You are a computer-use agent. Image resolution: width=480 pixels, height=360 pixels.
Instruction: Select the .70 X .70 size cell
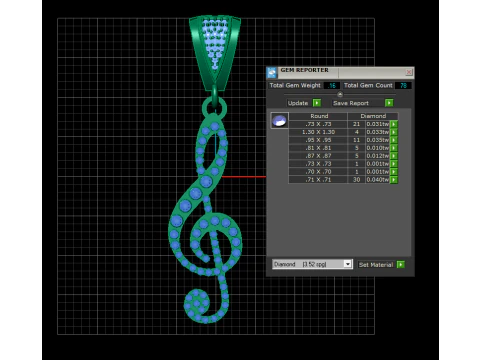coord(318,172)
